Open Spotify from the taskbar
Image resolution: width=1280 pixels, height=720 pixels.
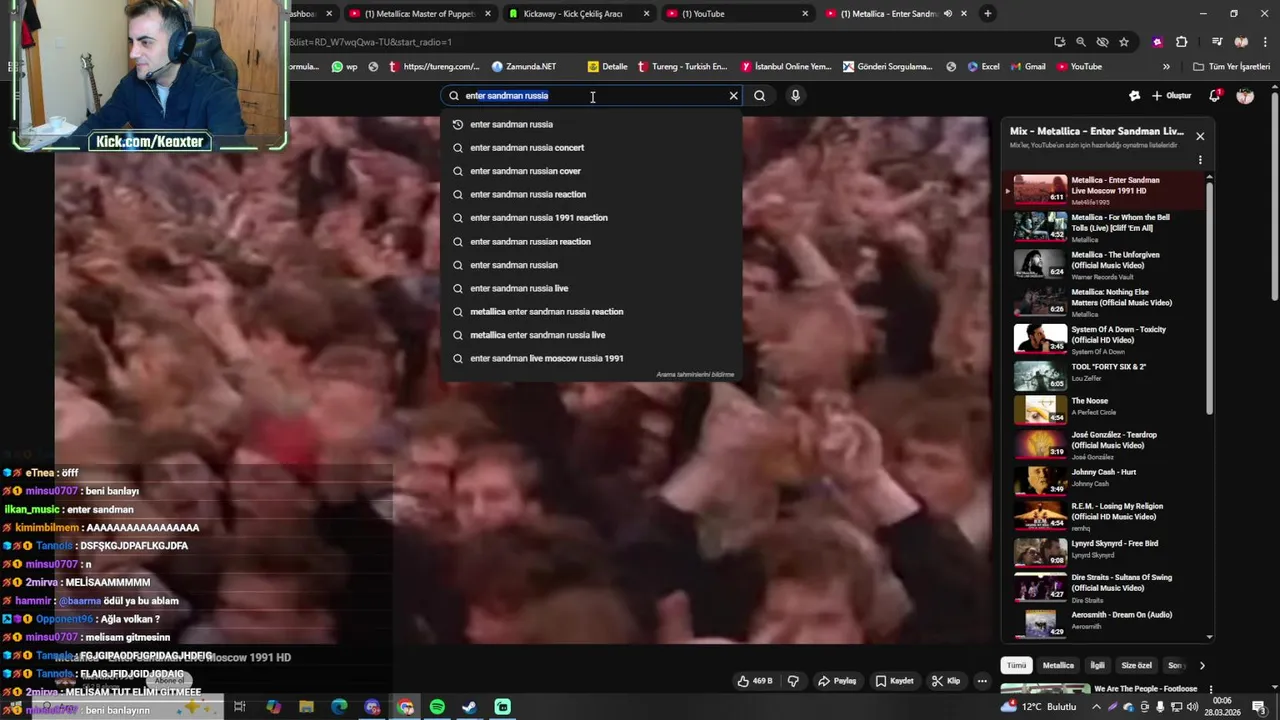(x=437, y=707)
